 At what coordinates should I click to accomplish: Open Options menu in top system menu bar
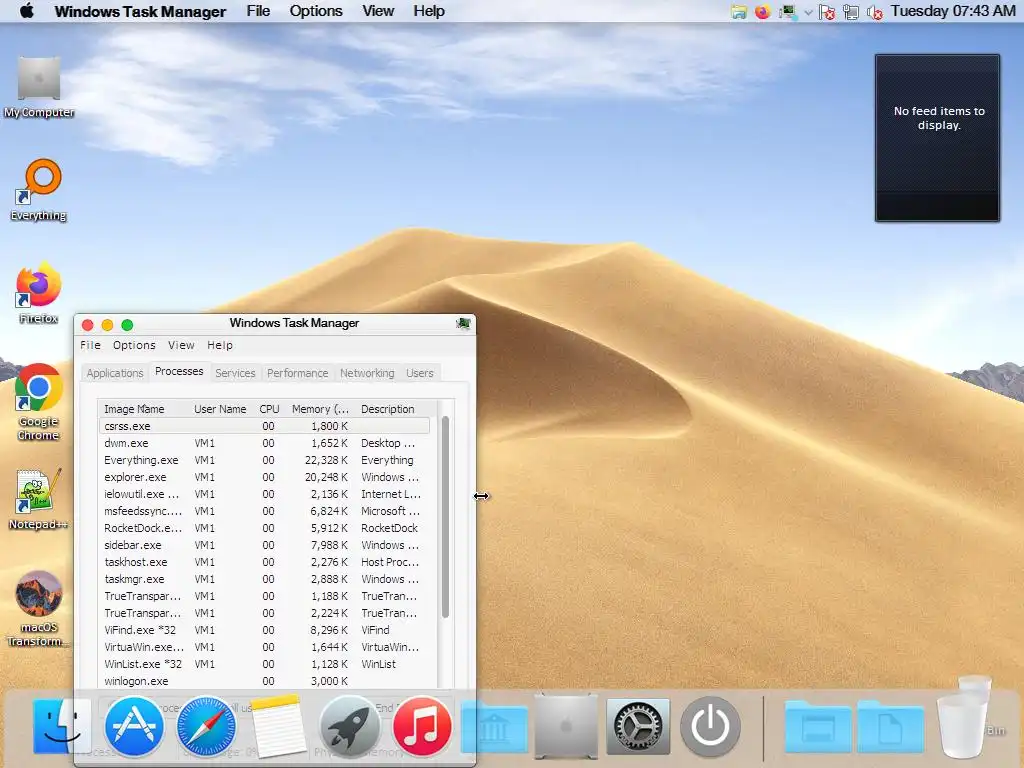click(x=316, y=11)
